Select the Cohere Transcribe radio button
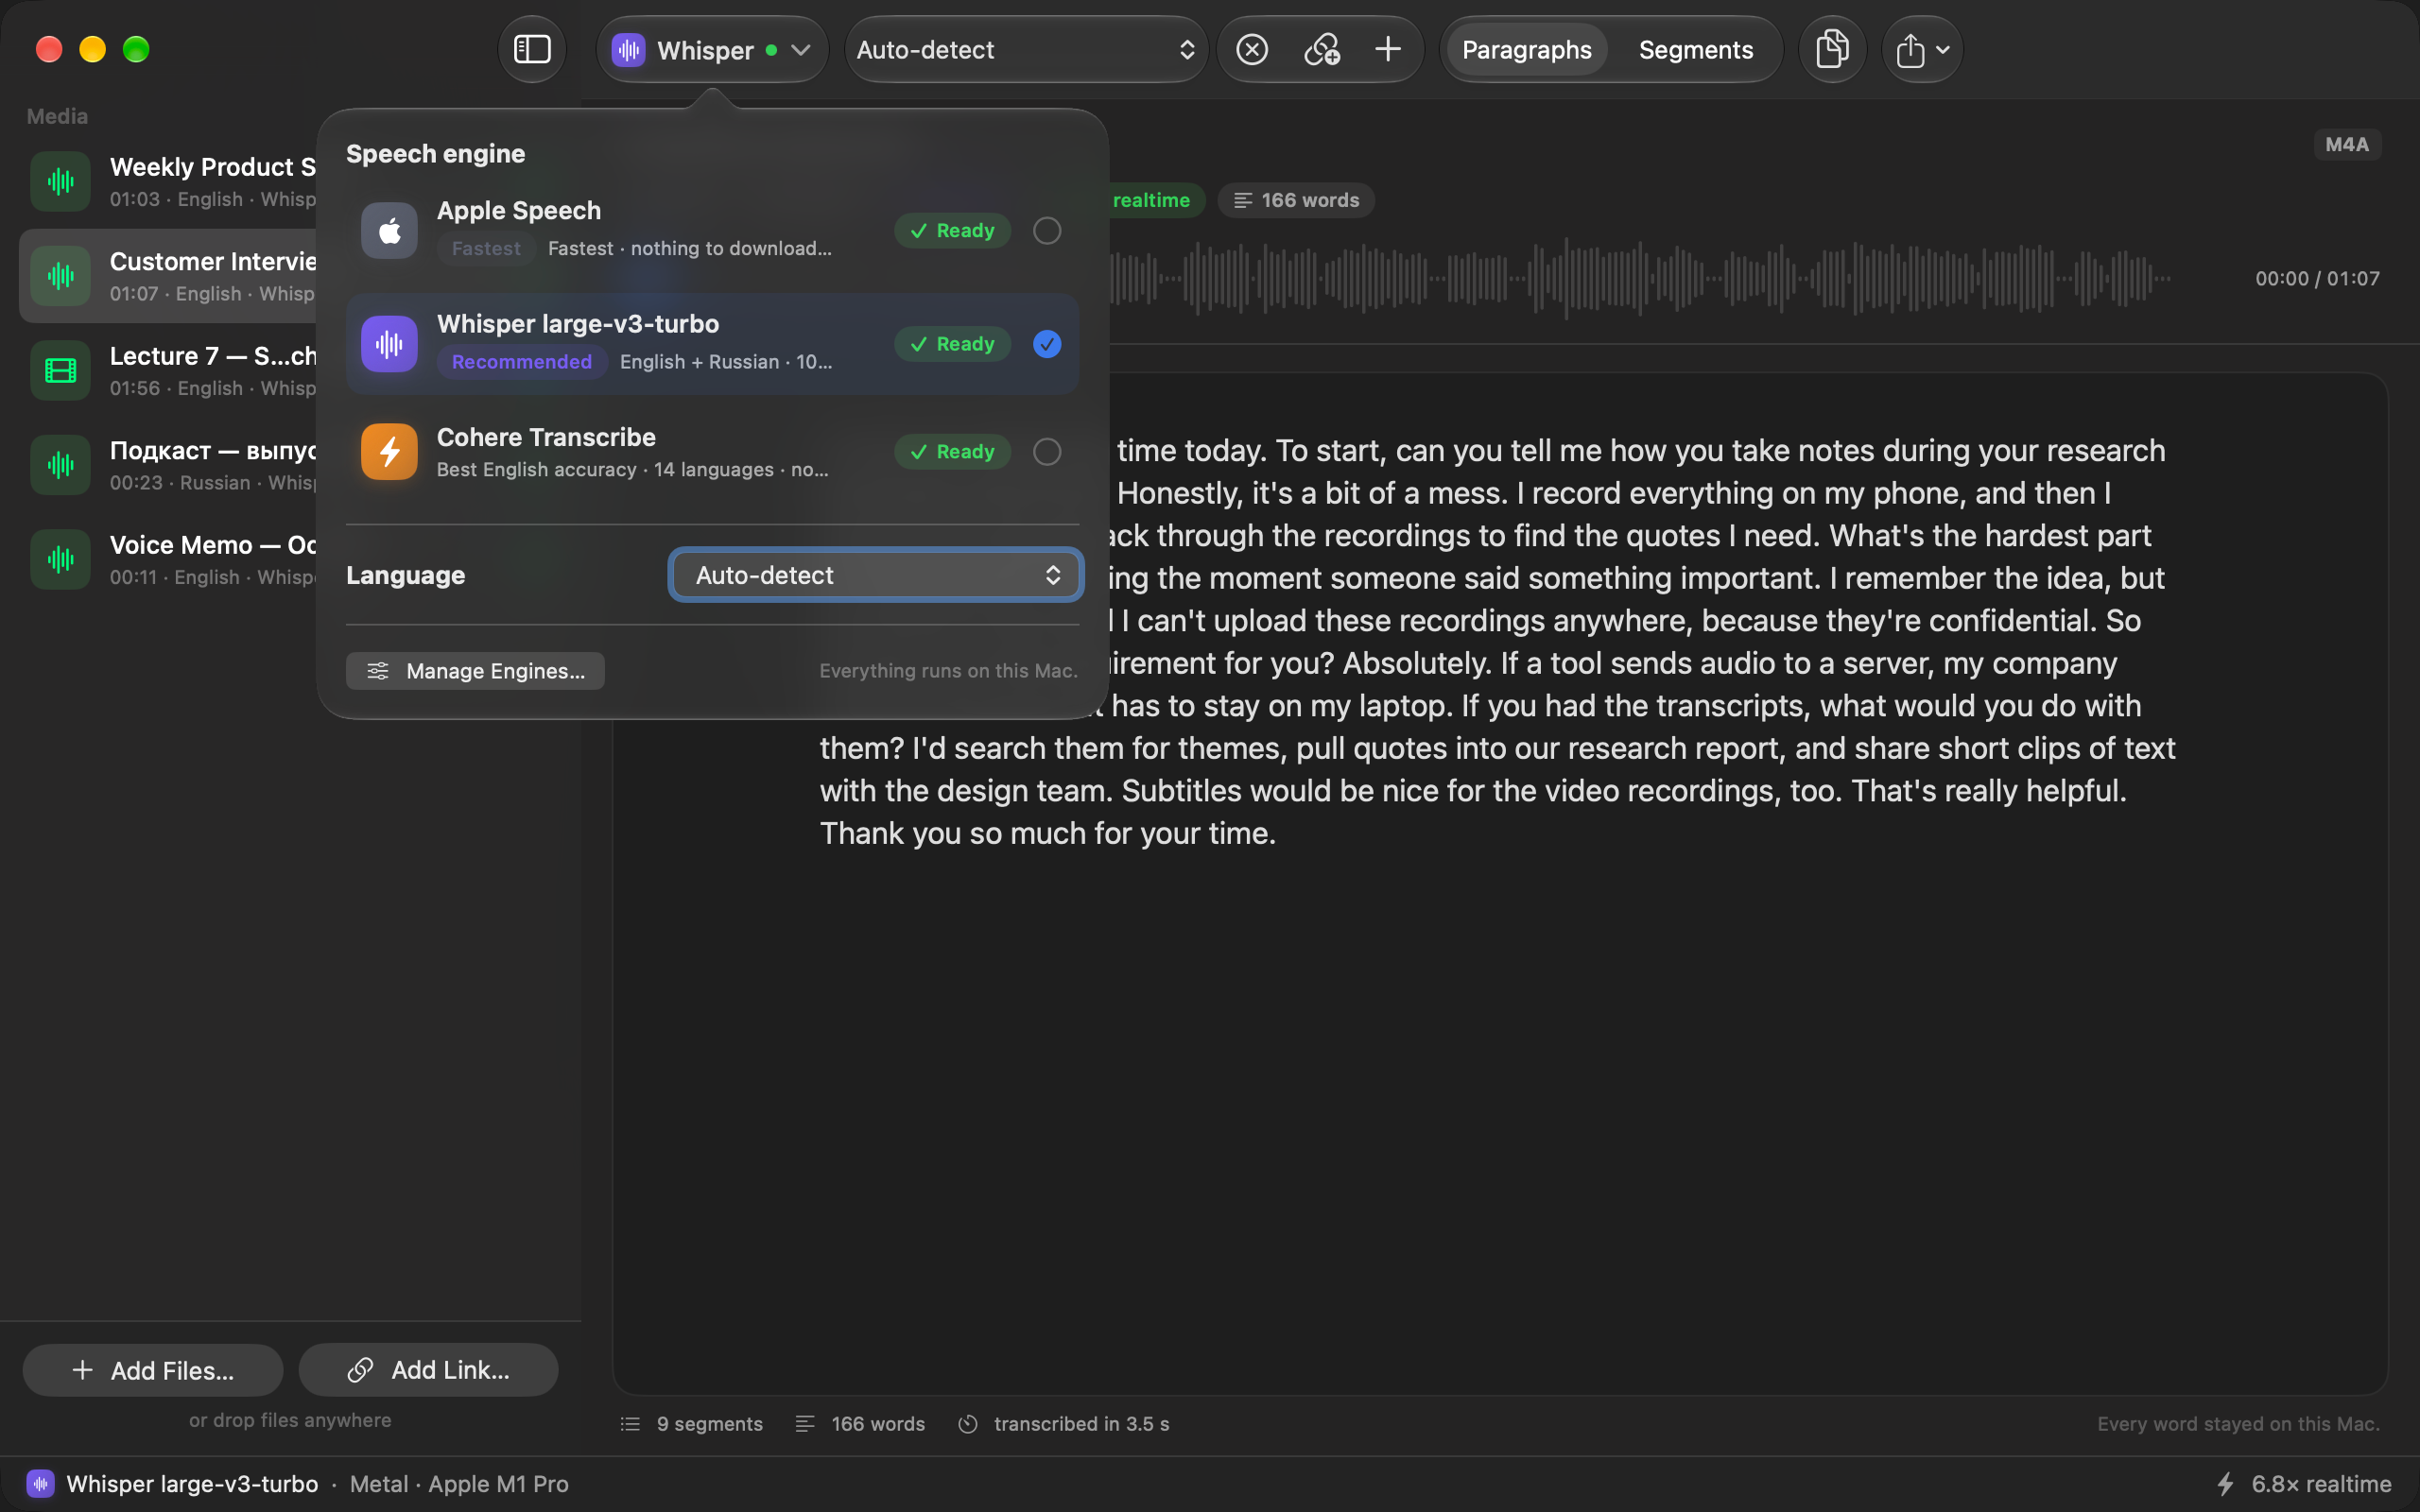The height and width of the screenshot is (1512, 2420). coord(1047,452)
